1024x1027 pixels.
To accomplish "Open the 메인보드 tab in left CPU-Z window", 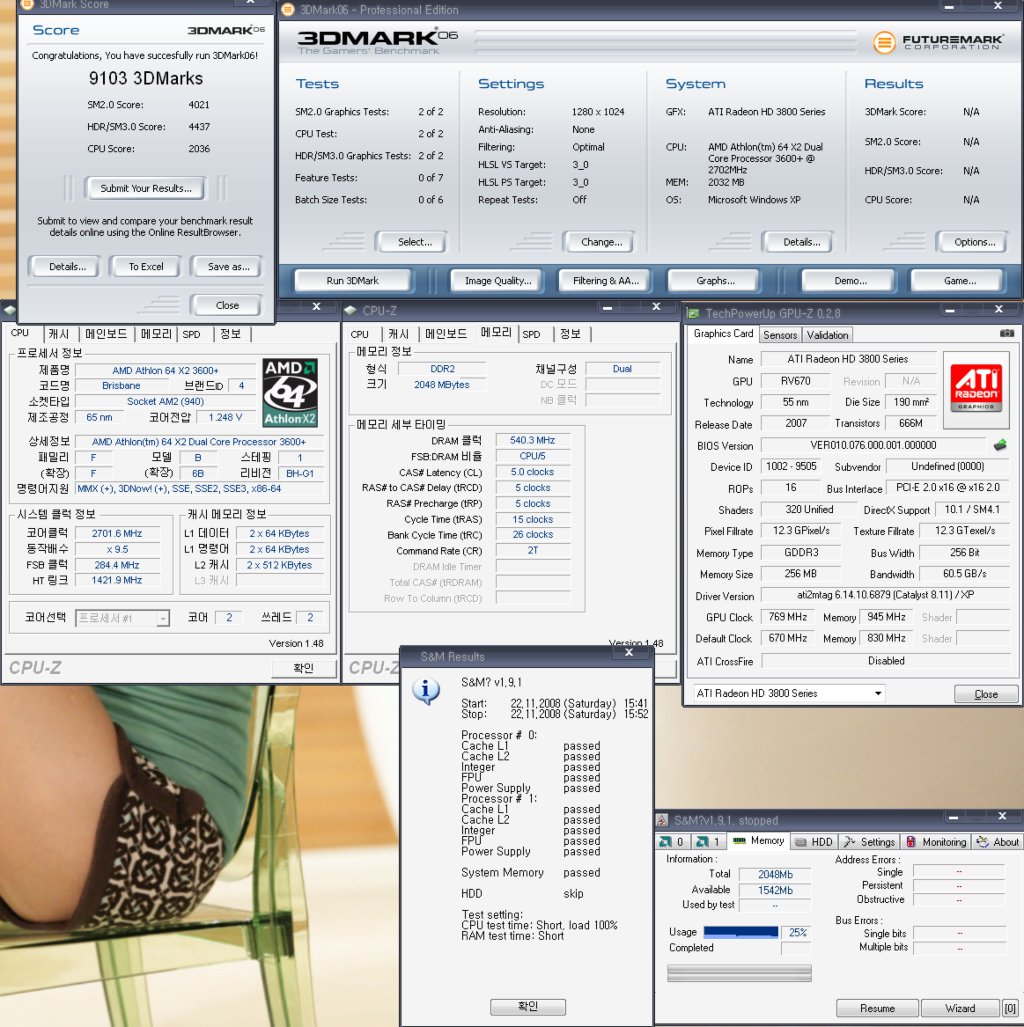I will 106,334.
